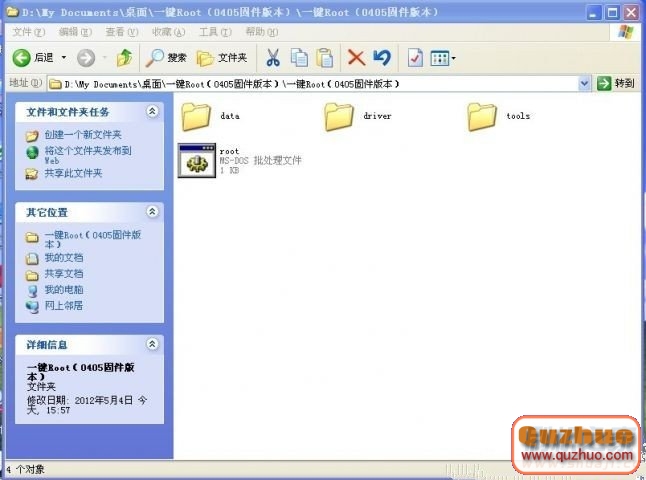Click the 'driver' folder name label
646x480 pixels.
click(377, 116)
